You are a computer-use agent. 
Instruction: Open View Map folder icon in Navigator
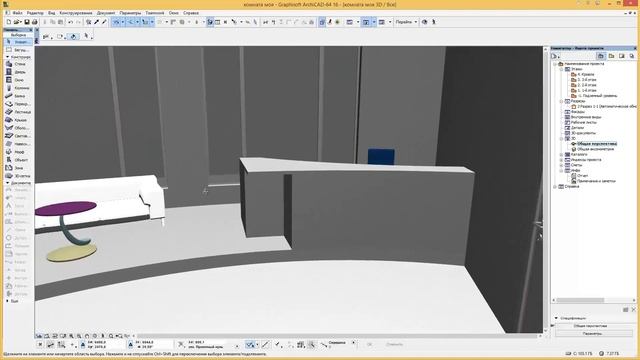coord(611,56)
